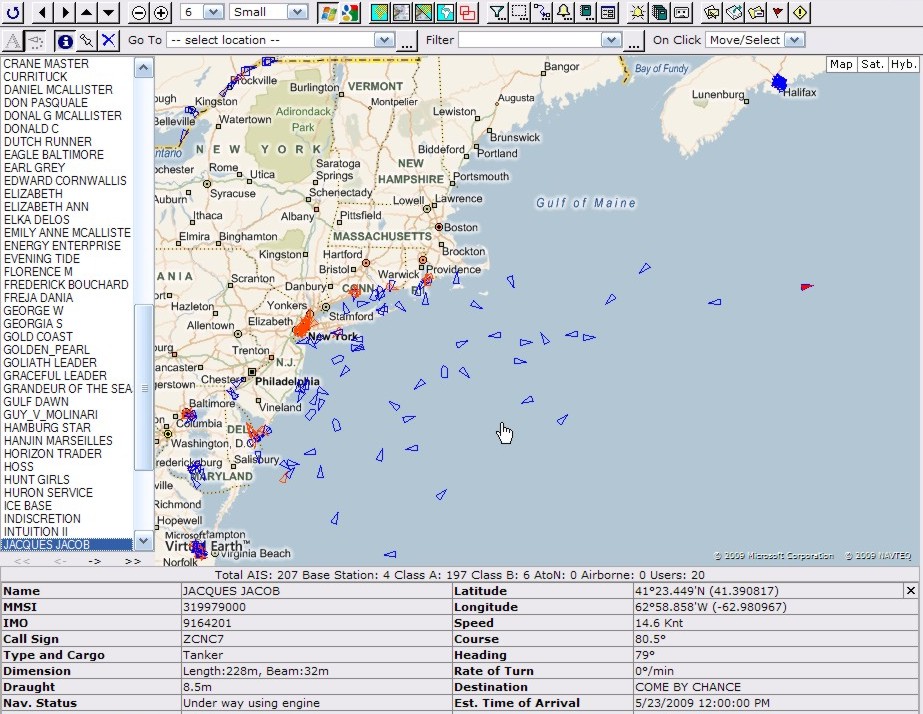Switch map to Map view
923x714 pixels.
[x=841, y=64]
